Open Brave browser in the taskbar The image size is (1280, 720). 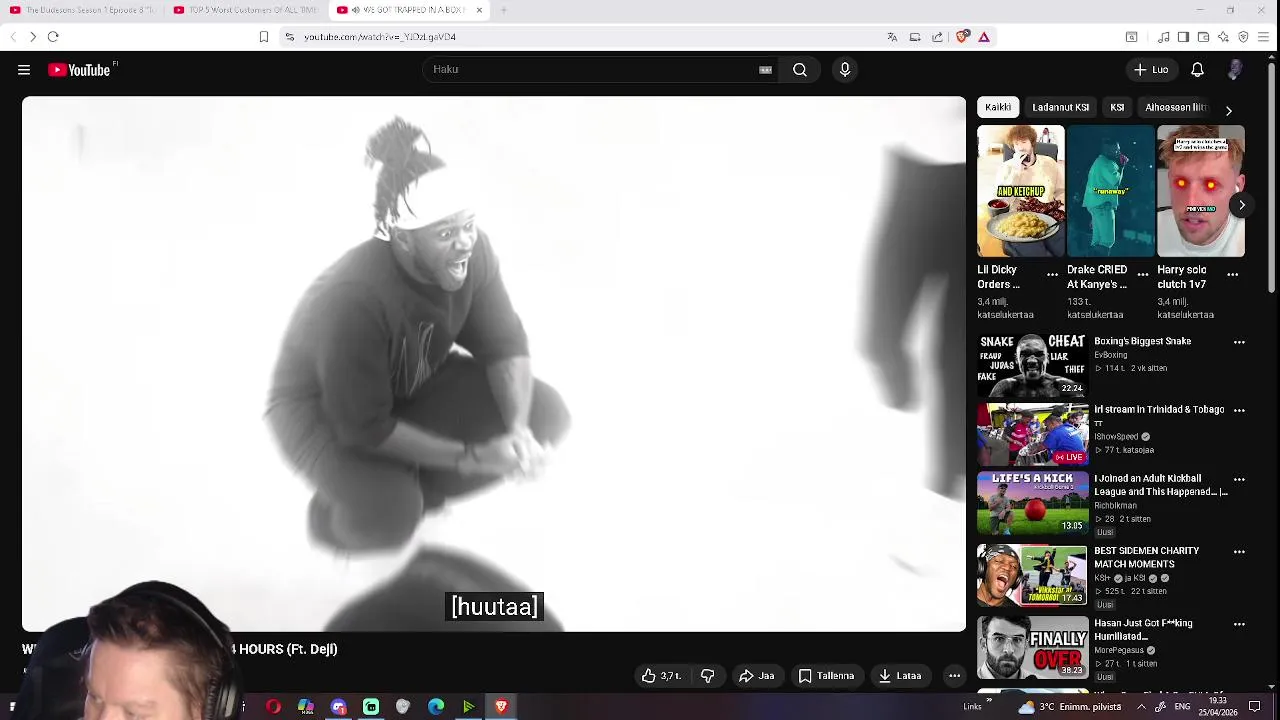tap(501, 707)
